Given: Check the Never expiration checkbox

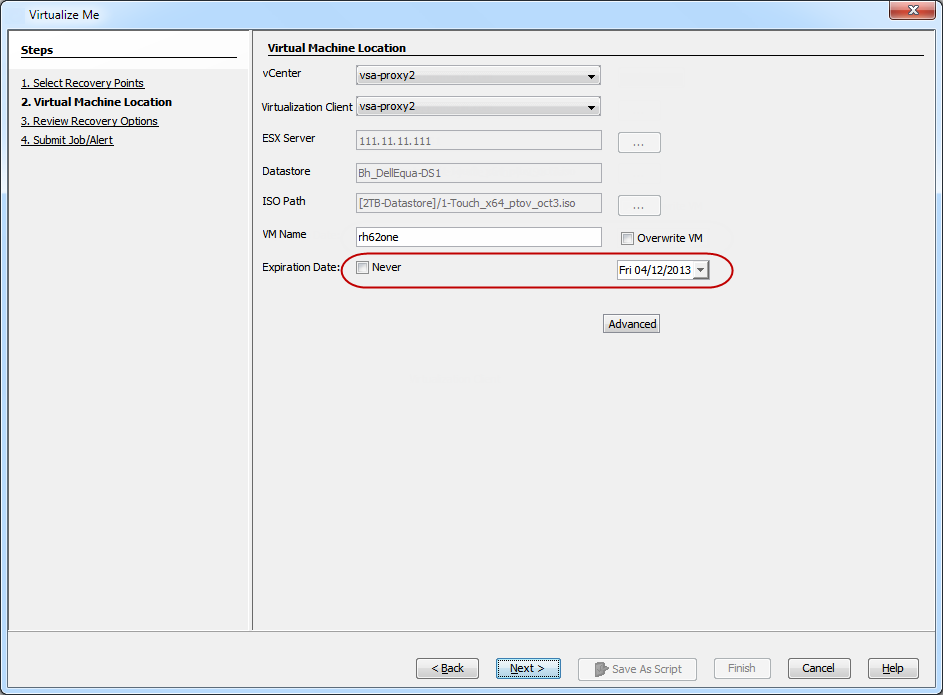Looking at the screenshot, I should pos(363,268).
